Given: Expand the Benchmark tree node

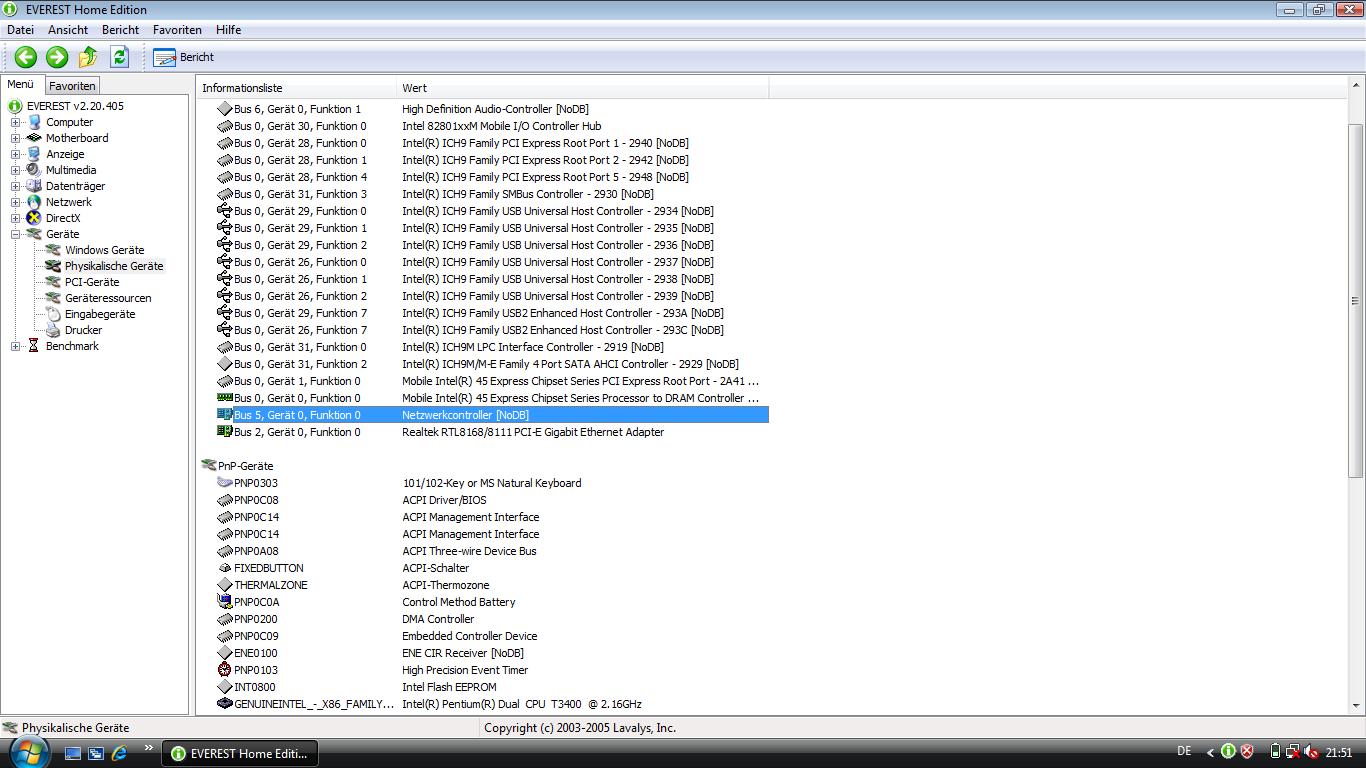Looking at the screenshot, I should click(15, 346).
